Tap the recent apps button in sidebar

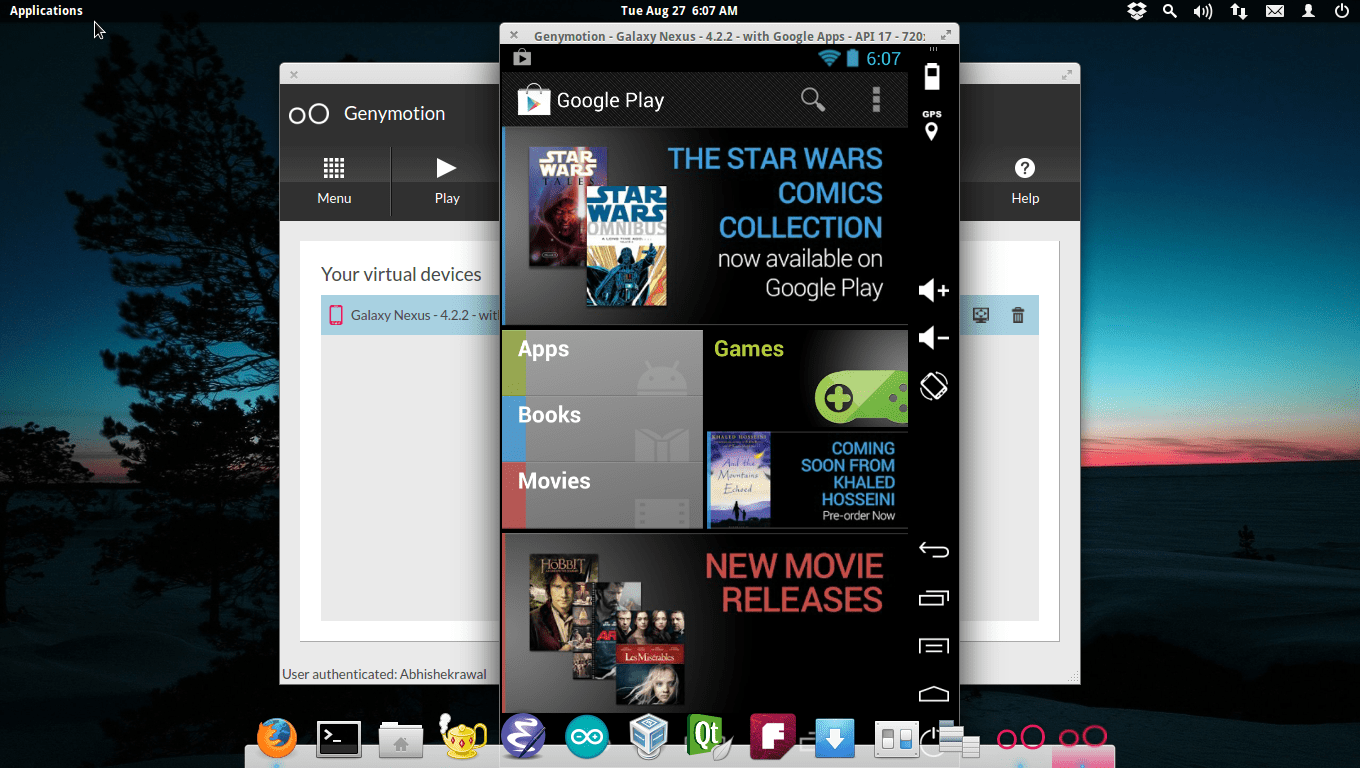[934, 598]
